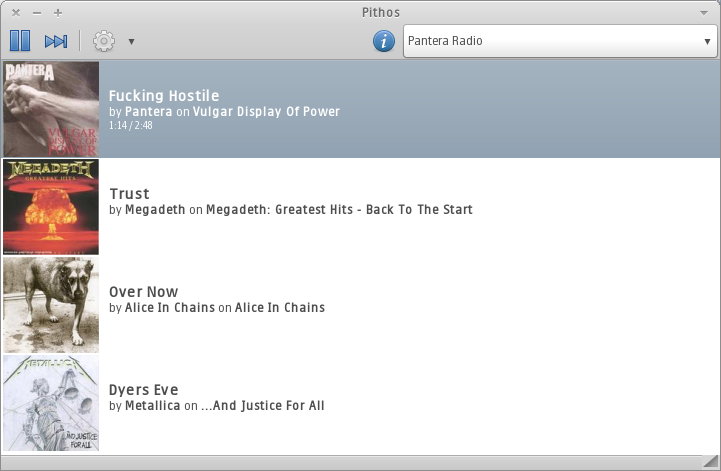Screen dimensions: 721x471
Task: Select the Fucking Hostile song title
Action: [x=164, y=96]
